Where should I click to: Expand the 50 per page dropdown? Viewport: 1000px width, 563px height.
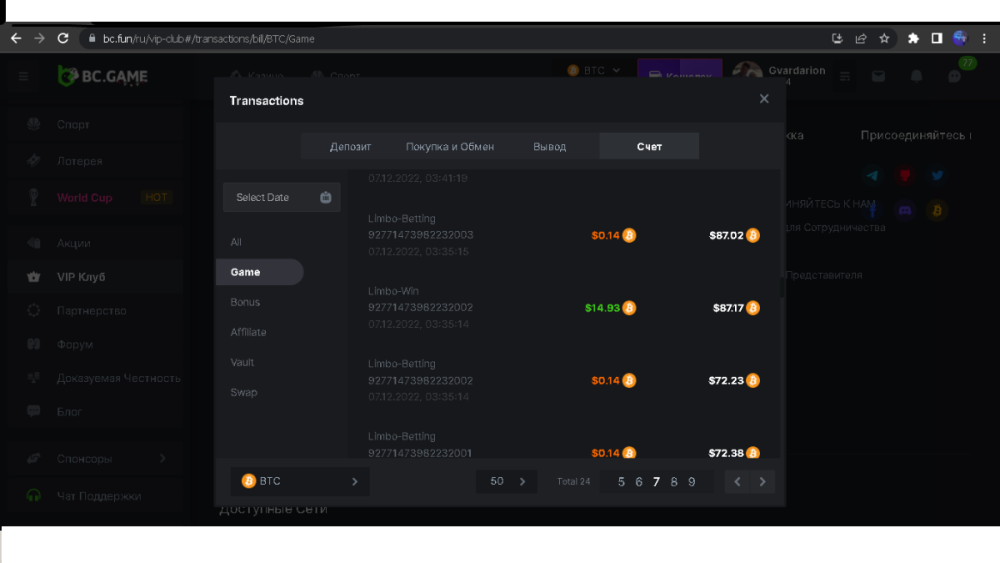coord(507,481)
